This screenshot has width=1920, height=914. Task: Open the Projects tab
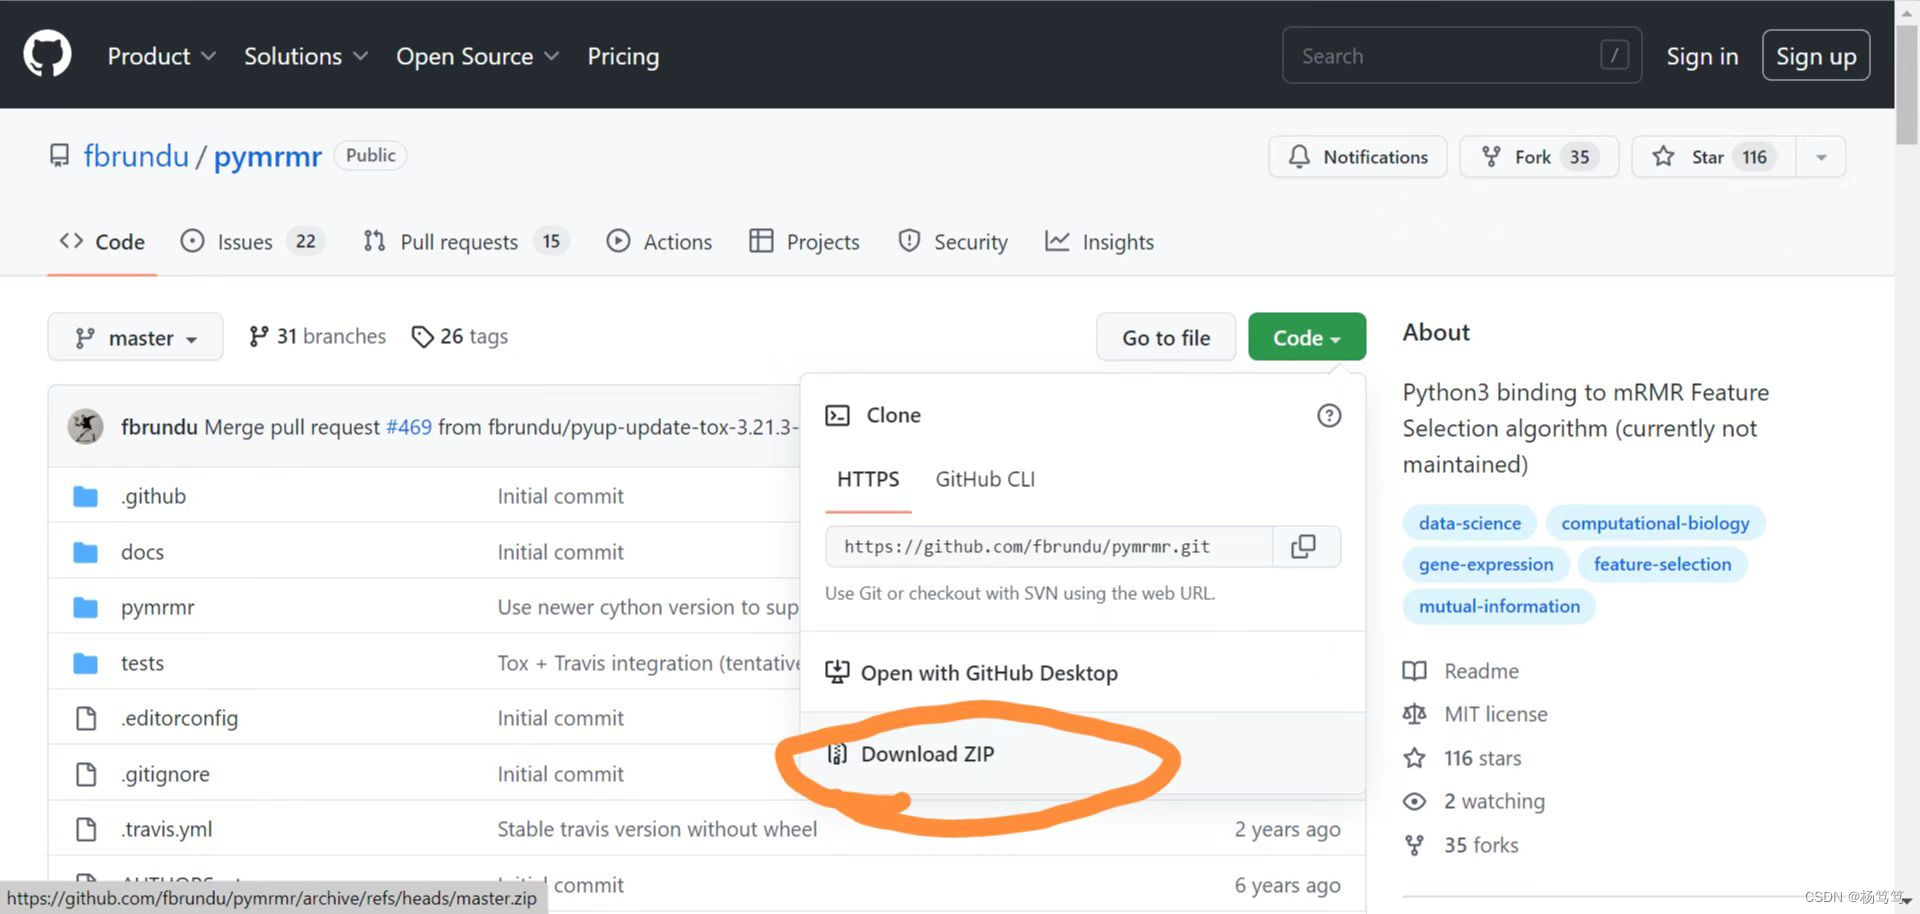point(804,242)
